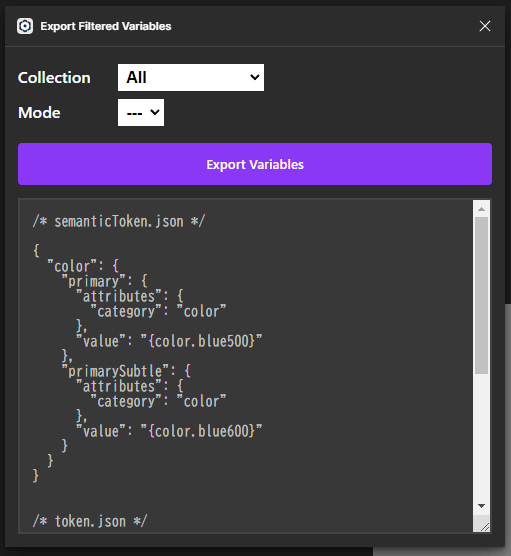
Task: Click the scrollbar down arrow in output area
Action: point(481,506)
